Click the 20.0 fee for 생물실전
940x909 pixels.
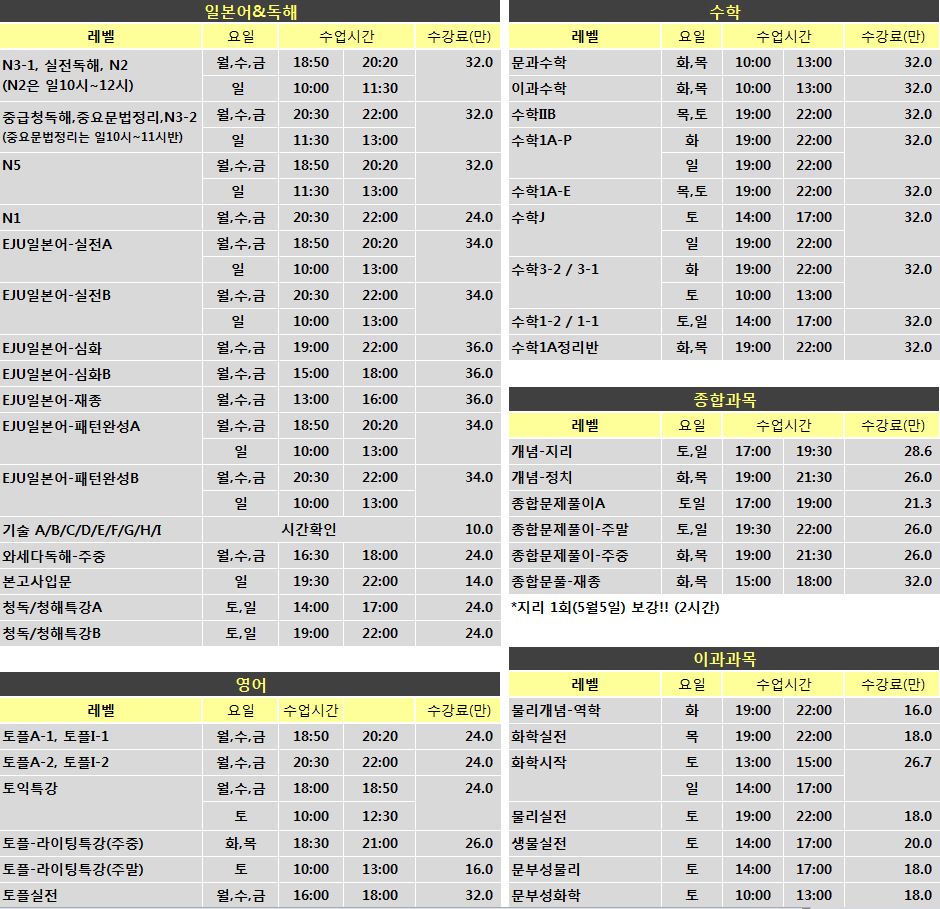[x=918, y=843]
